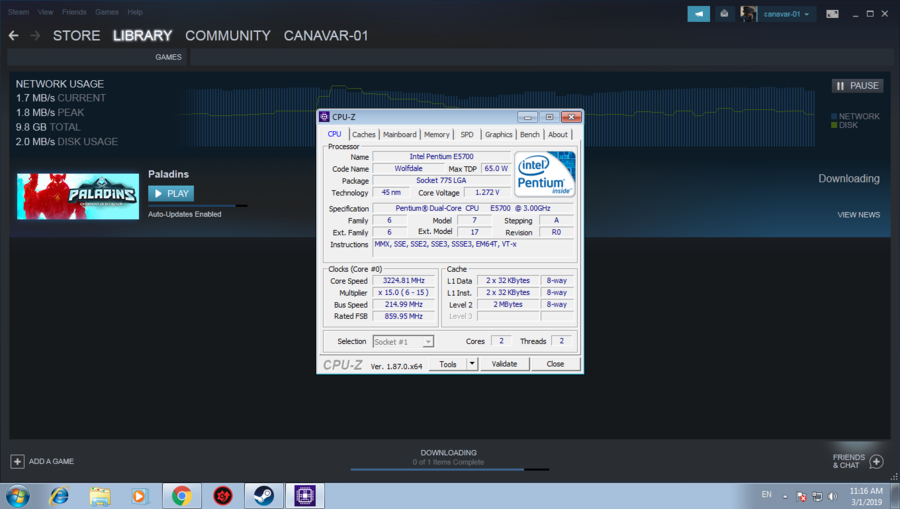Switch to the Graphics tab in CPU-Z

tap(498, 134)
